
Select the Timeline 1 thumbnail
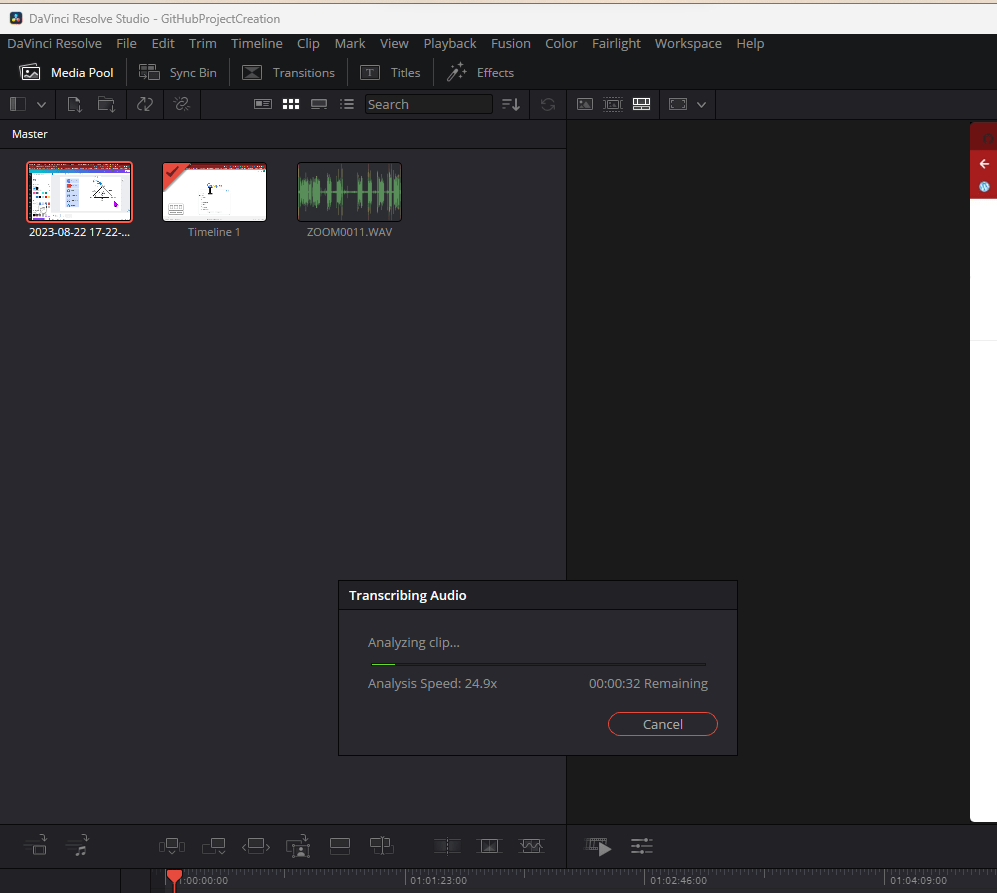[x=214, y=191]
